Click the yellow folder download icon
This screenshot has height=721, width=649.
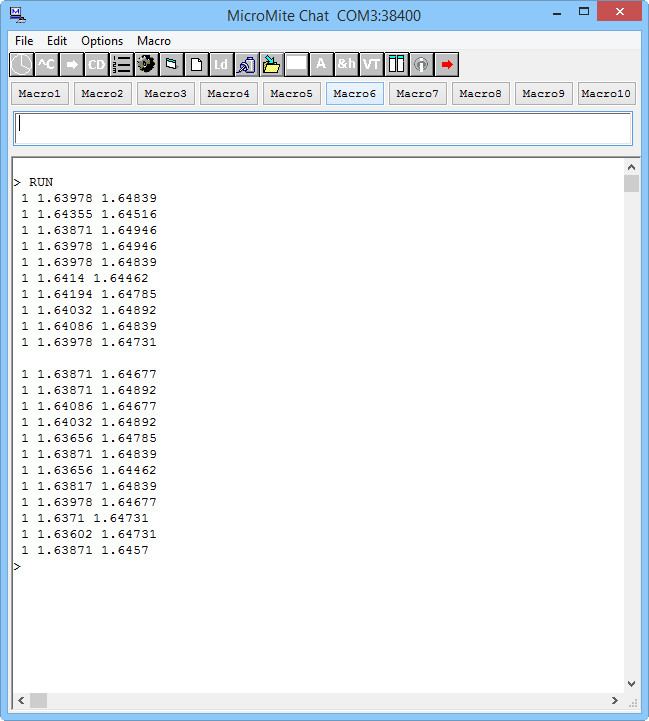[x=271, y=64]
